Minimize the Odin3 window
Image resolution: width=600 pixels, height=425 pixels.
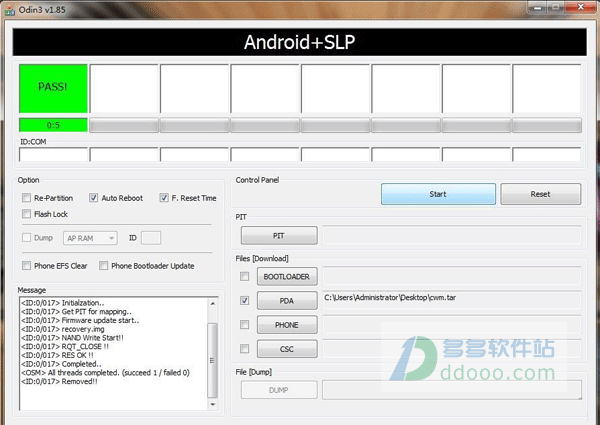[x=538, y=8]
